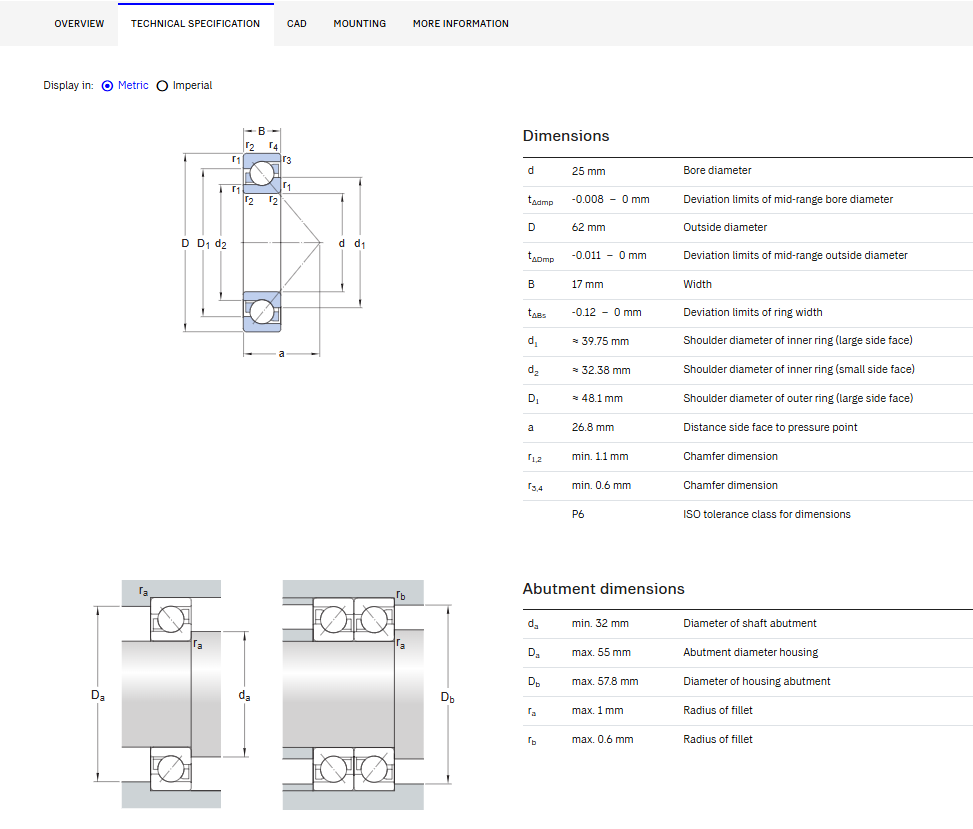Click 'Diameter of housing abutment' text
The height and width of the screenshot is (829, 973).
(756, 681)
